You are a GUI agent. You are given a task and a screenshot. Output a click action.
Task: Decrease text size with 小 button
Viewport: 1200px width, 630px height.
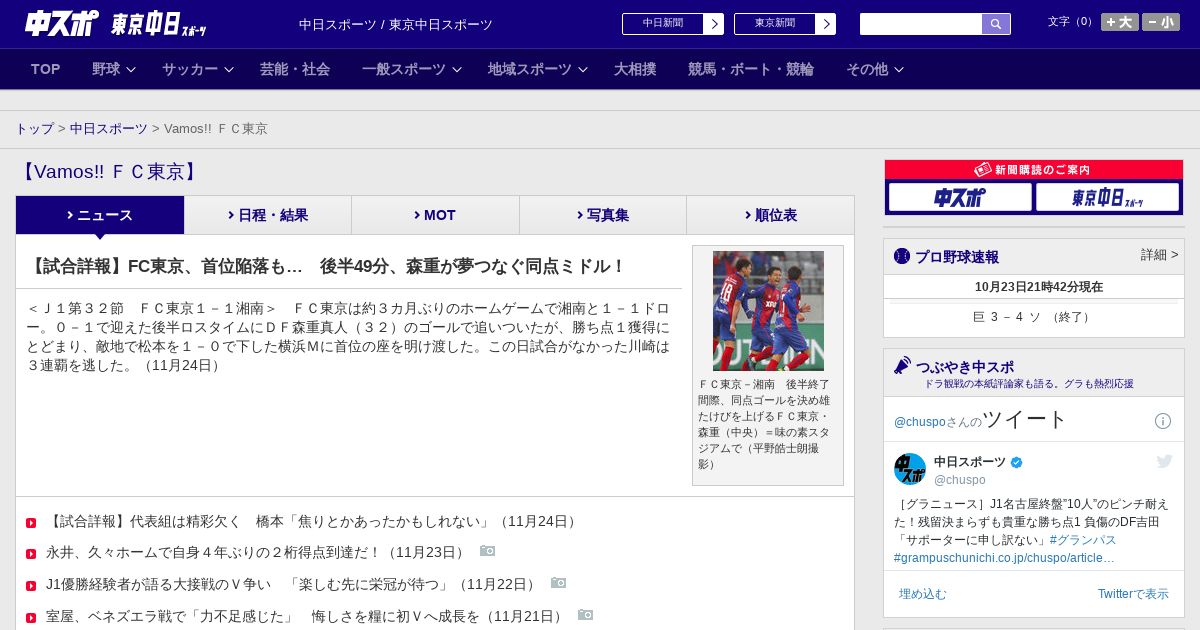1161,22
